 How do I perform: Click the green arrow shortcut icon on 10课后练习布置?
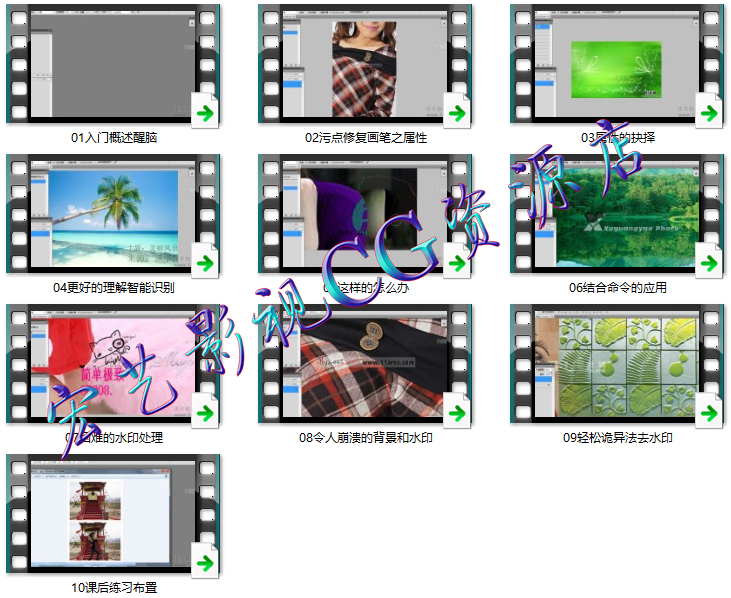[x=205, y=561]
